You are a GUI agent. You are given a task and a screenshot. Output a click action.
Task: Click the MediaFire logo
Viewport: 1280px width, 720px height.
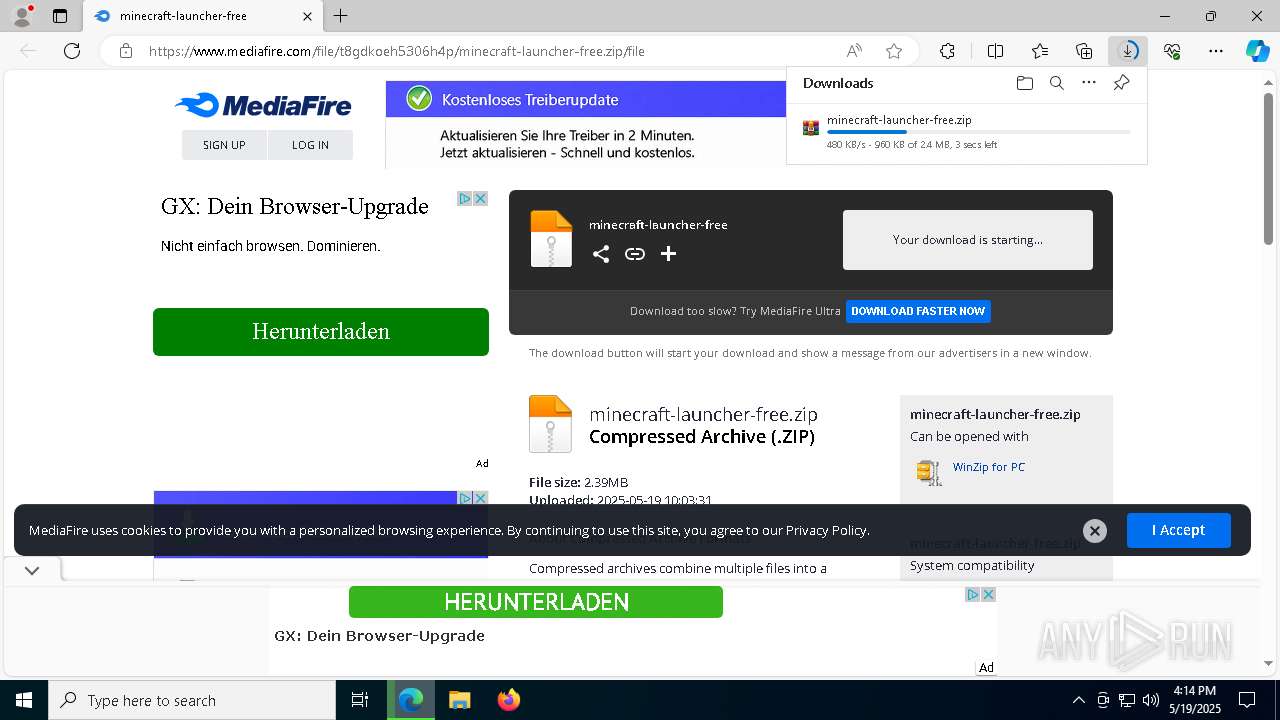[x=263, y=105]
